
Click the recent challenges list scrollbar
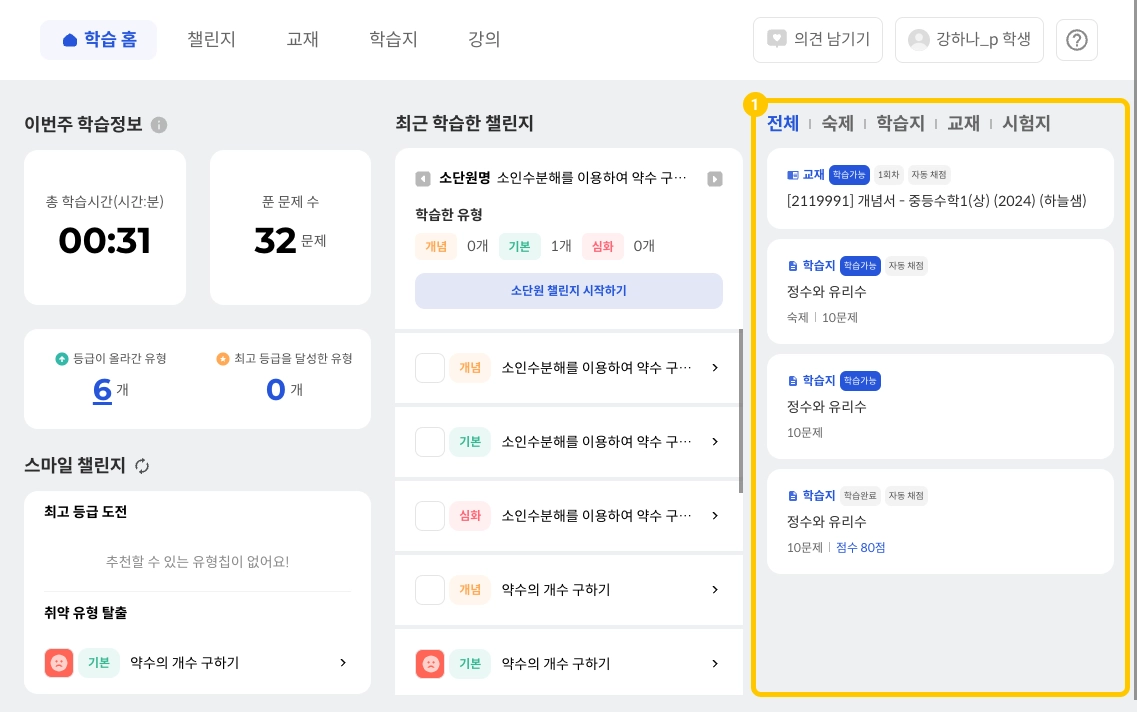[741, 410]
